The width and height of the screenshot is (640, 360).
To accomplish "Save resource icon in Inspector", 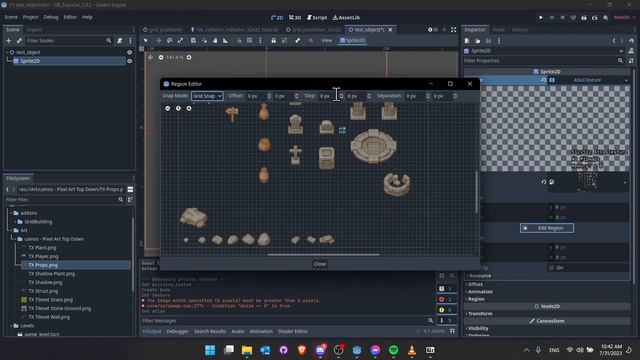I will click(488, 41).
